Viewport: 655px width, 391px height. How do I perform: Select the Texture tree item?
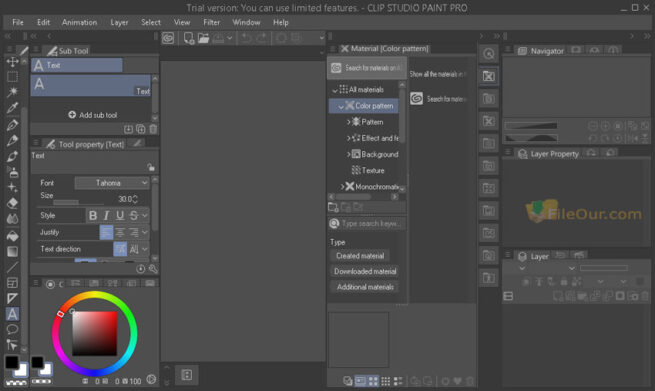pos(368,170)
